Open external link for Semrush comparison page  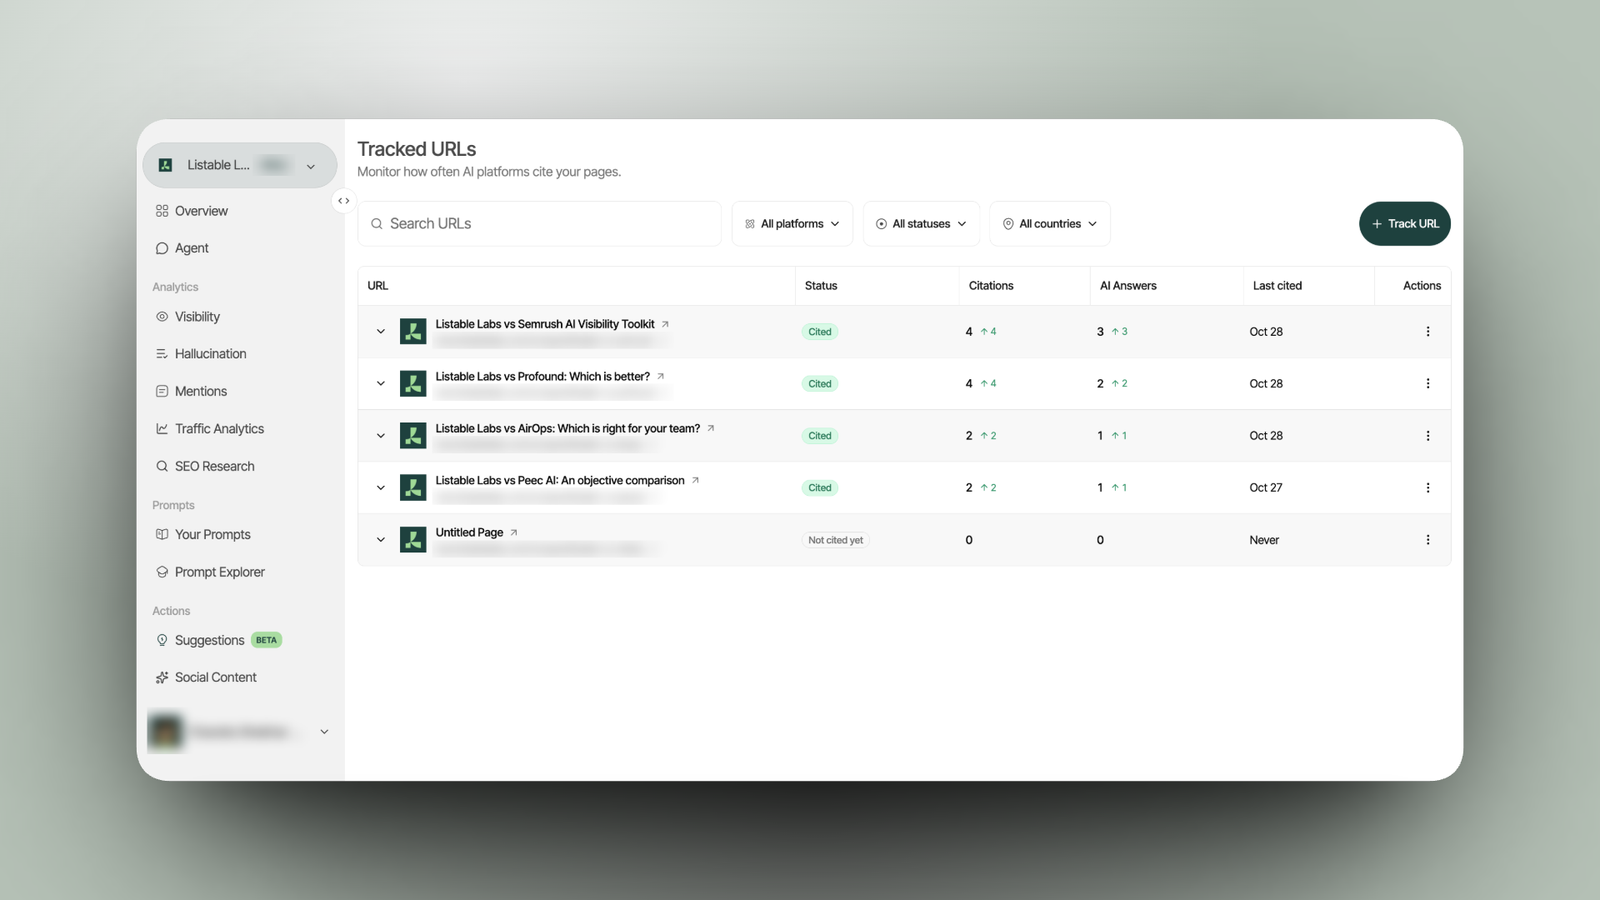[665, 324]
